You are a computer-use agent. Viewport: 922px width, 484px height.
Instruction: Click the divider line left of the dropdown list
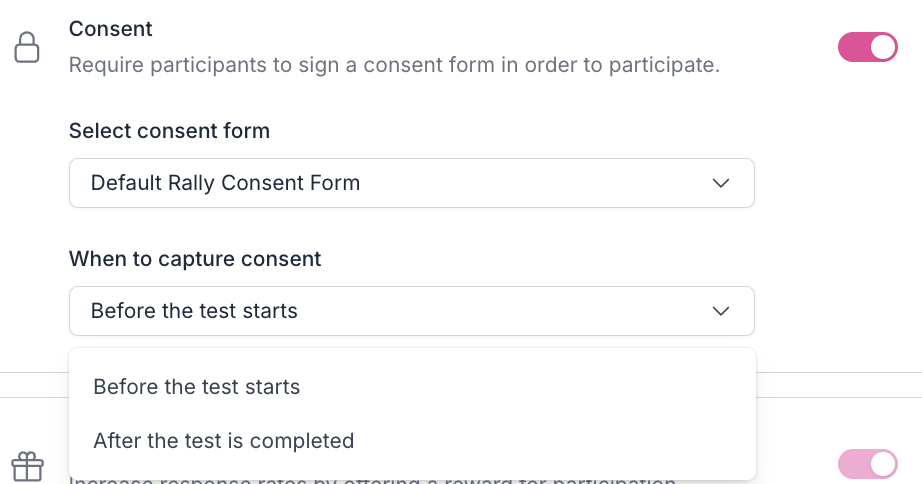(34, 373)
